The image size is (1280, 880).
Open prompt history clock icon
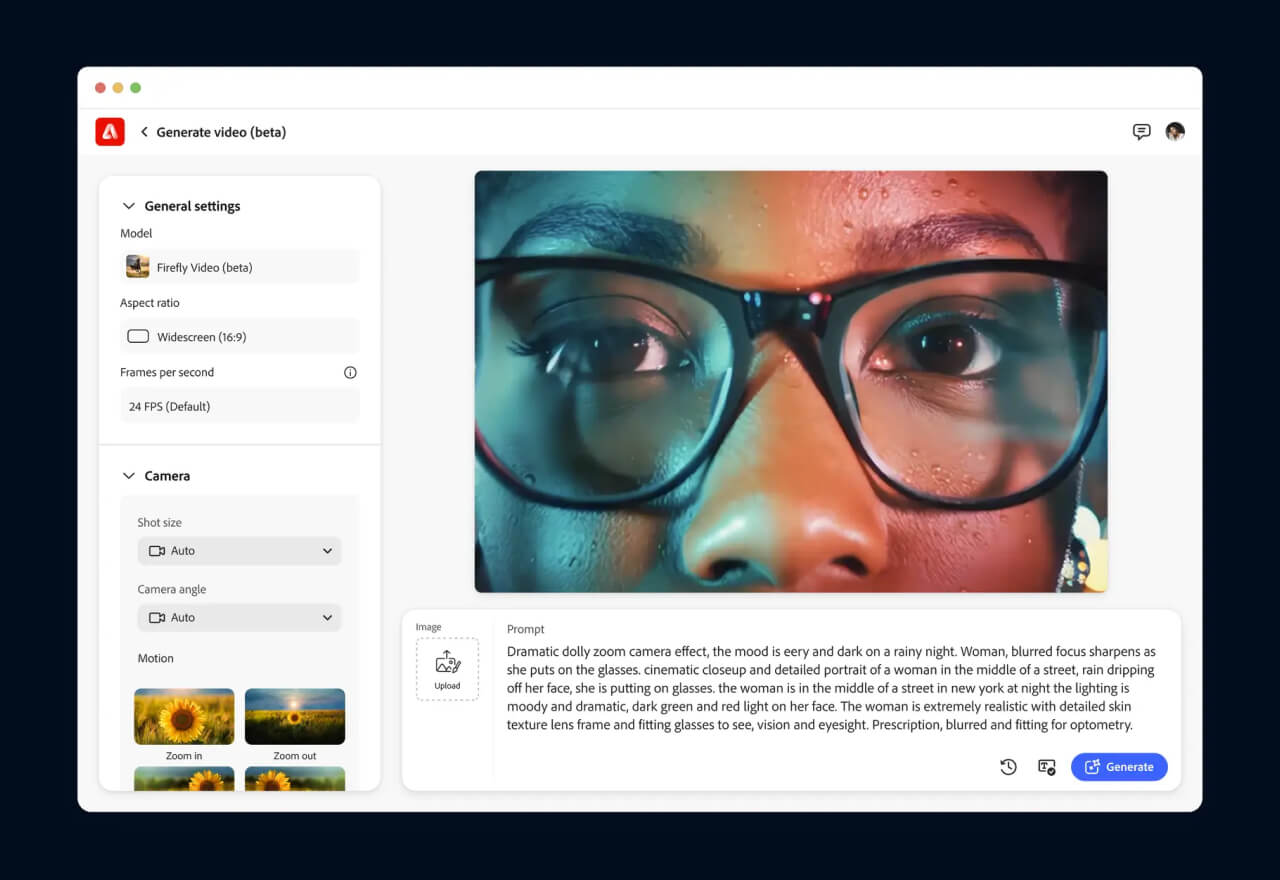pos(1008,767)
